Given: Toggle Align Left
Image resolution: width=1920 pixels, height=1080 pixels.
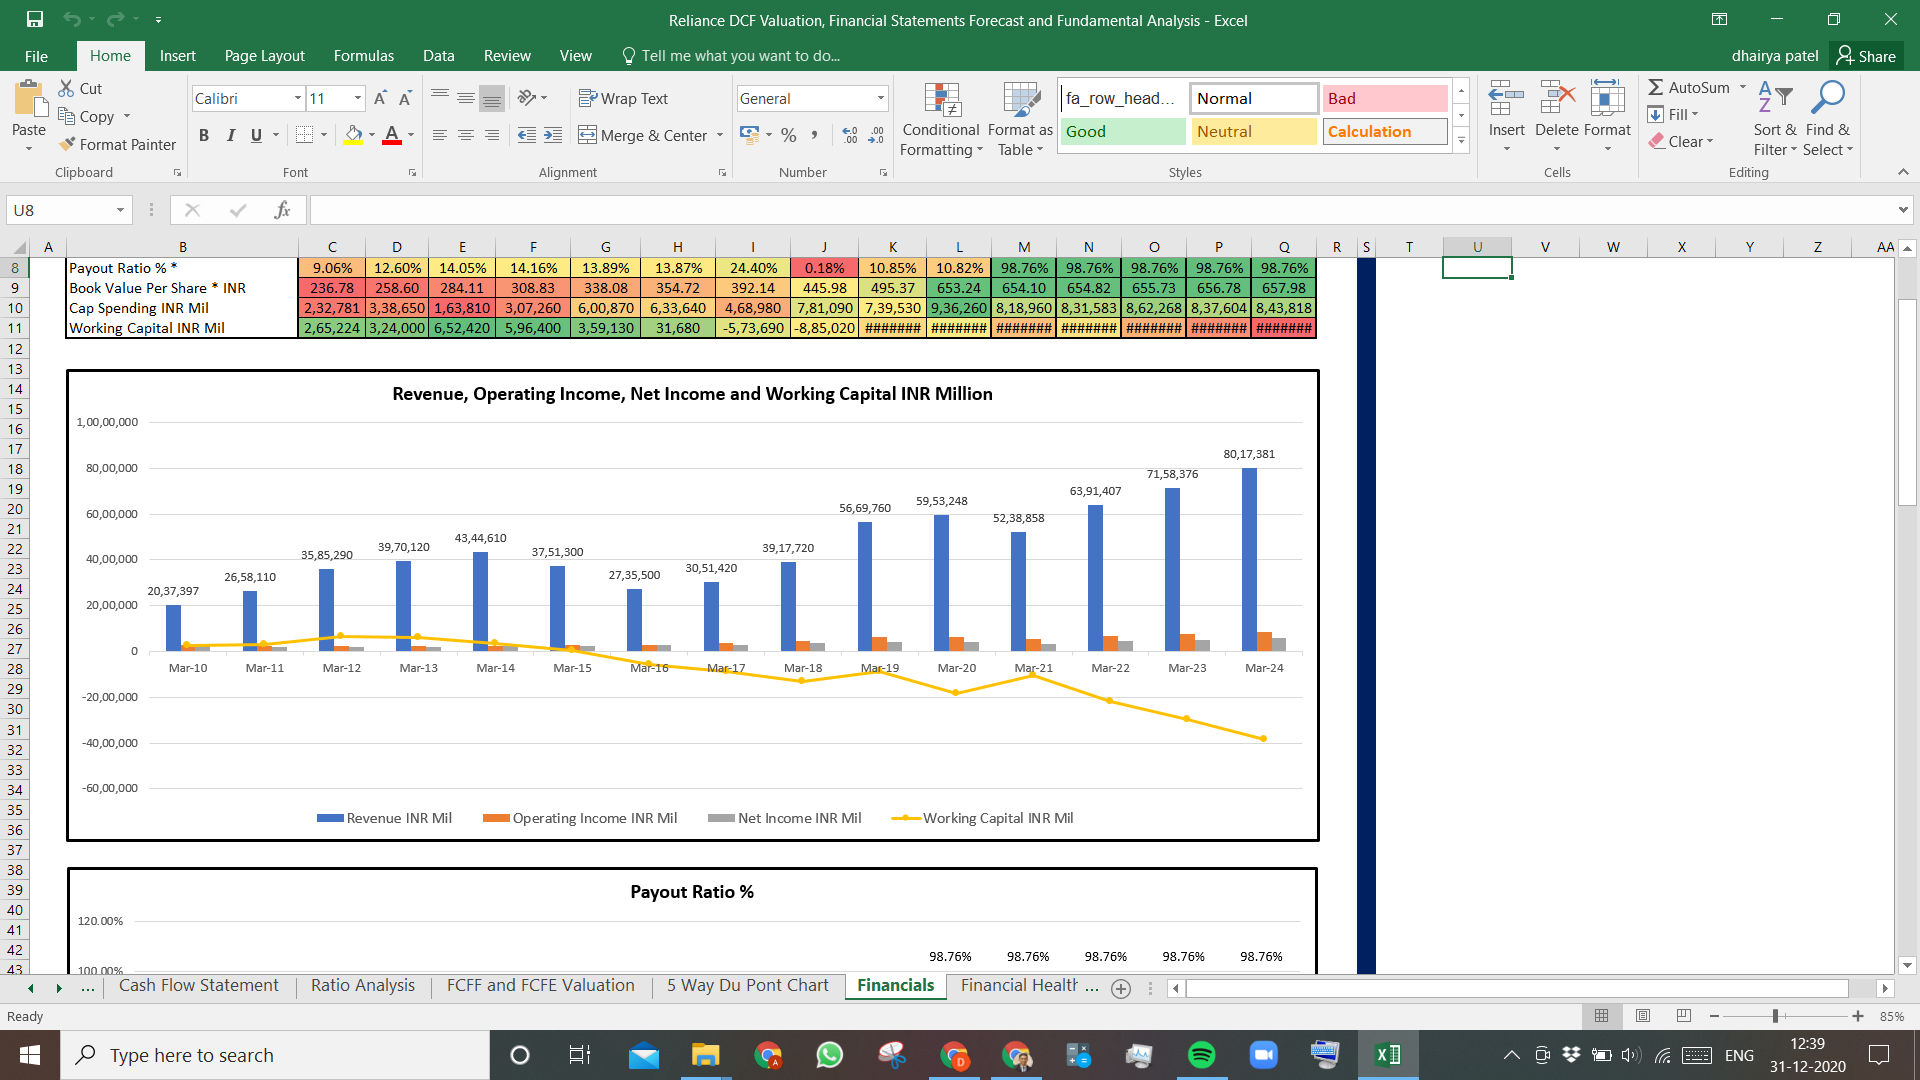Looking at the screenshot, I should pyautogui.click(x=440, y=135).
